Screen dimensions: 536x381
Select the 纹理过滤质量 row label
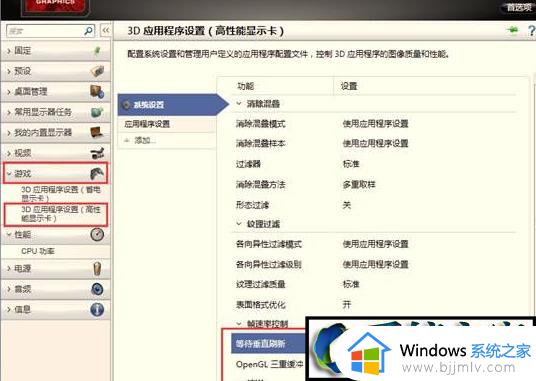[260, 284]
